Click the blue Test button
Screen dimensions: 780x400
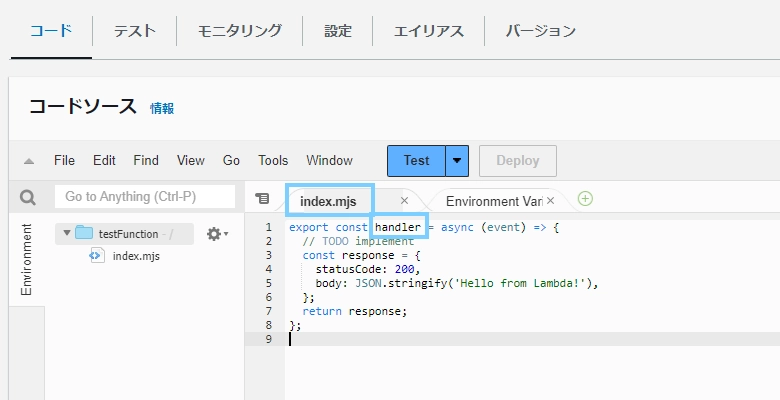coord(416,161)
